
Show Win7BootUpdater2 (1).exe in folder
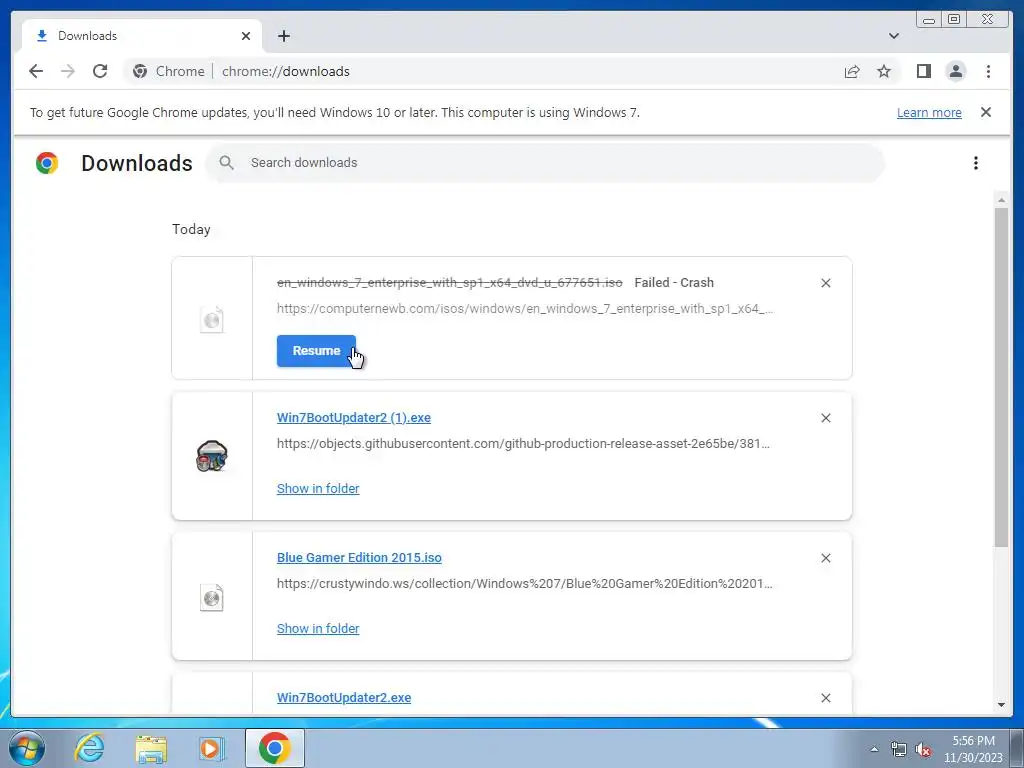pos(317,488)
